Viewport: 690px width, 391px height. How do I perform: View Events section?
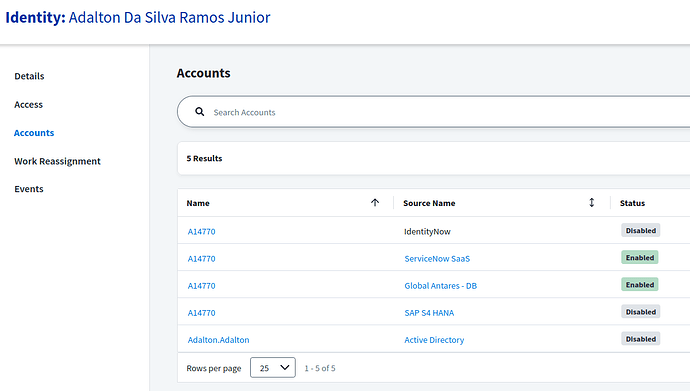click(29, 189)
